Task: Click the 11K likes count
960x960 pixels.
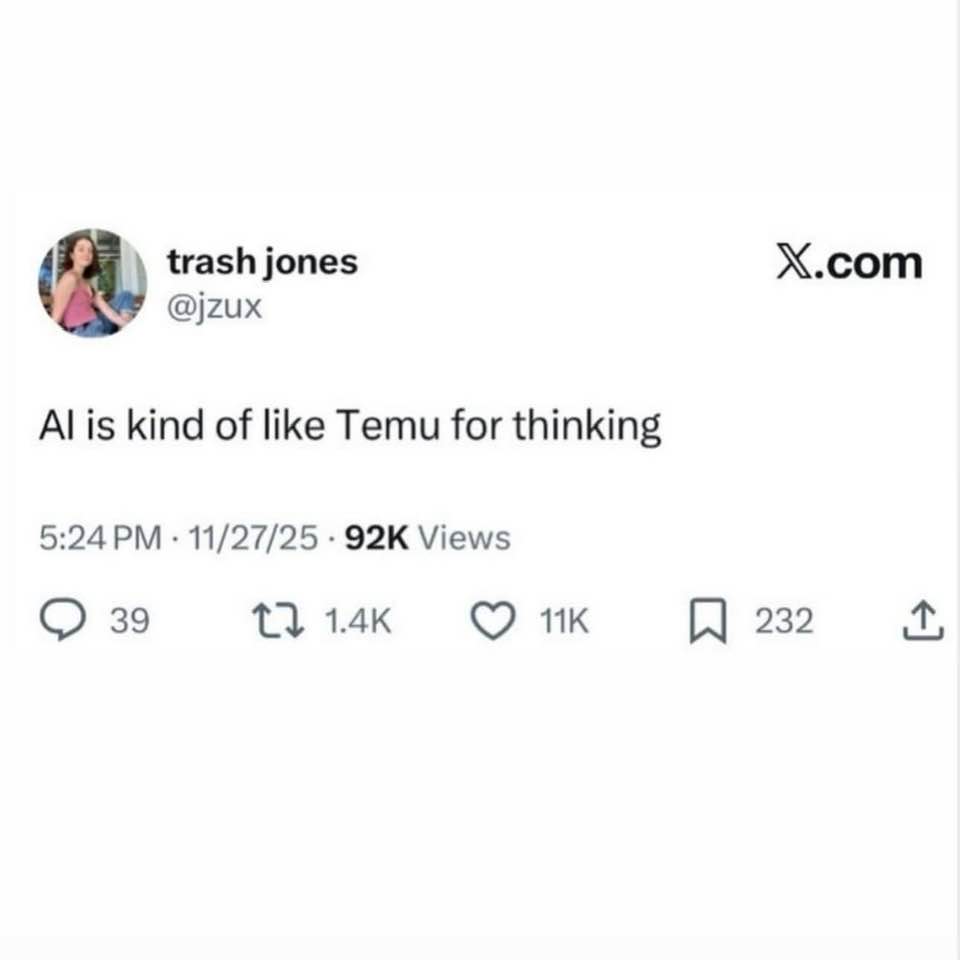Action: click(x=564, y=621)
